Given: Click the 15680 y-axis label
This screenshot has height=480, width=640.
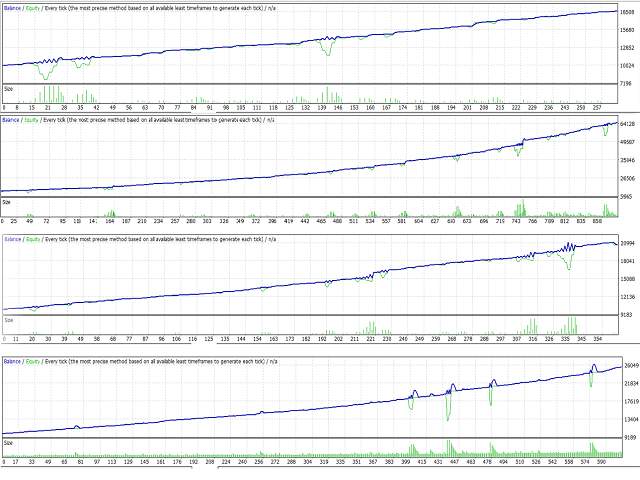Looking at the screenshot, I should click(627, 30).
